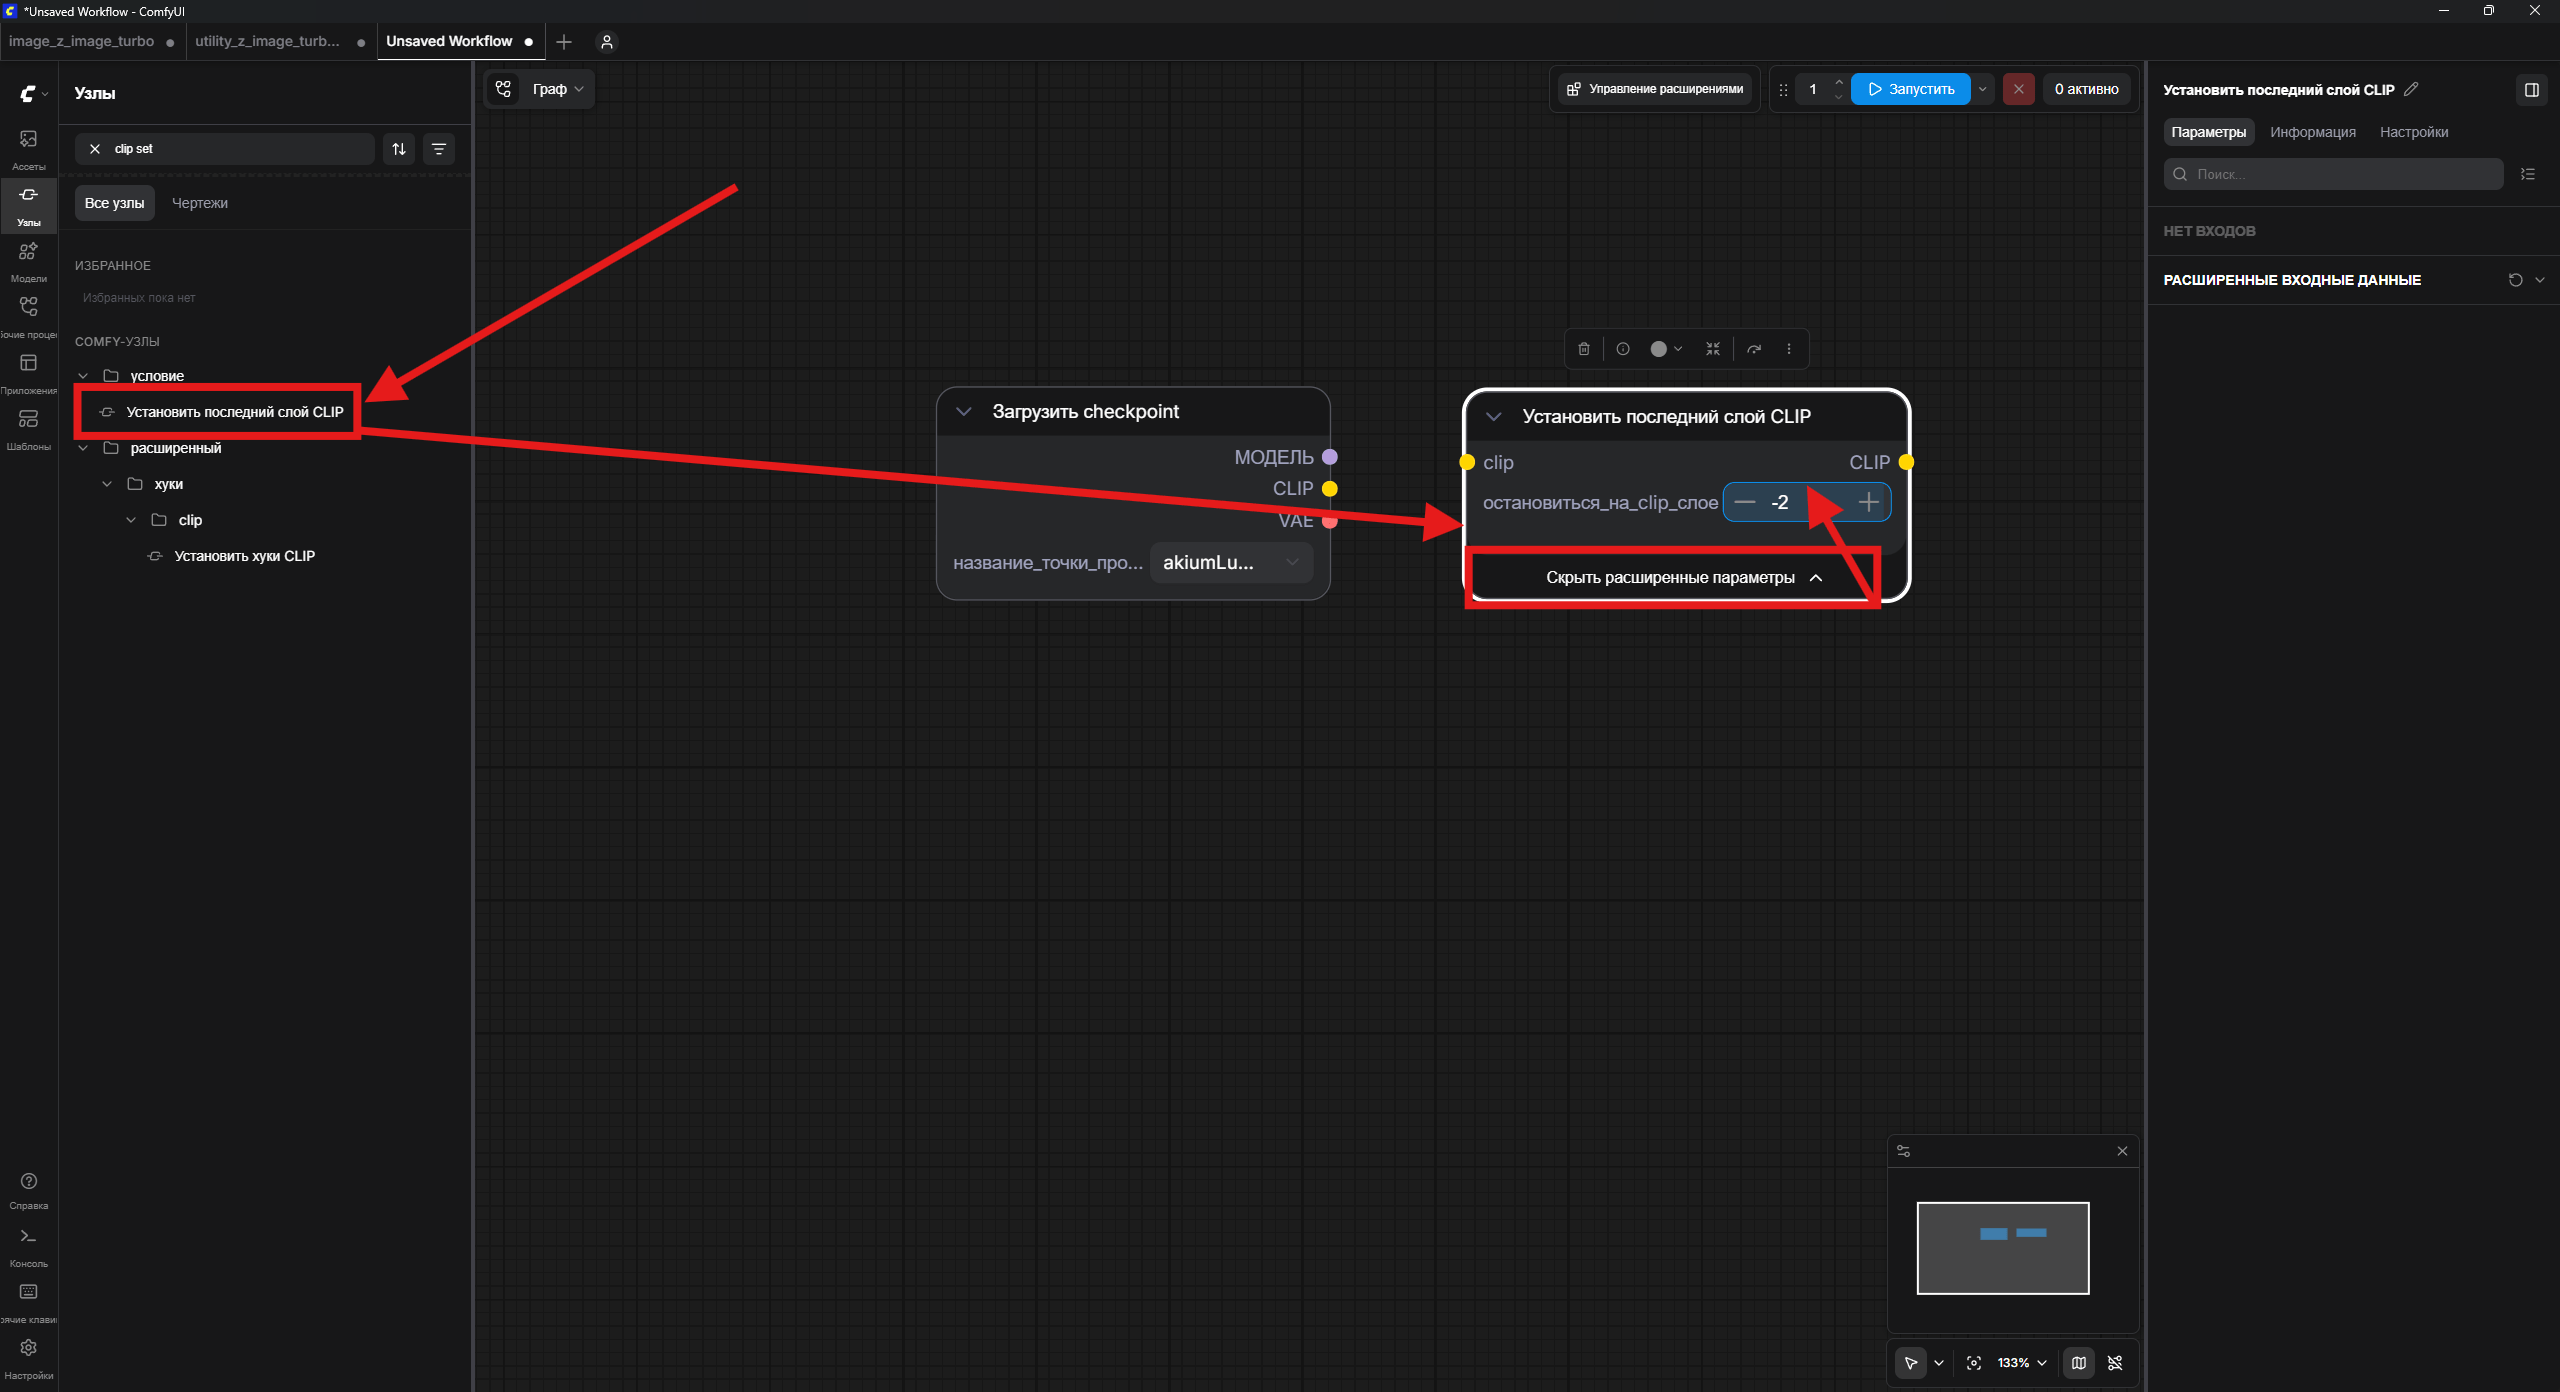Open the node filter icon
The height and width of the screenshot is (1392, 2560).
439,149
